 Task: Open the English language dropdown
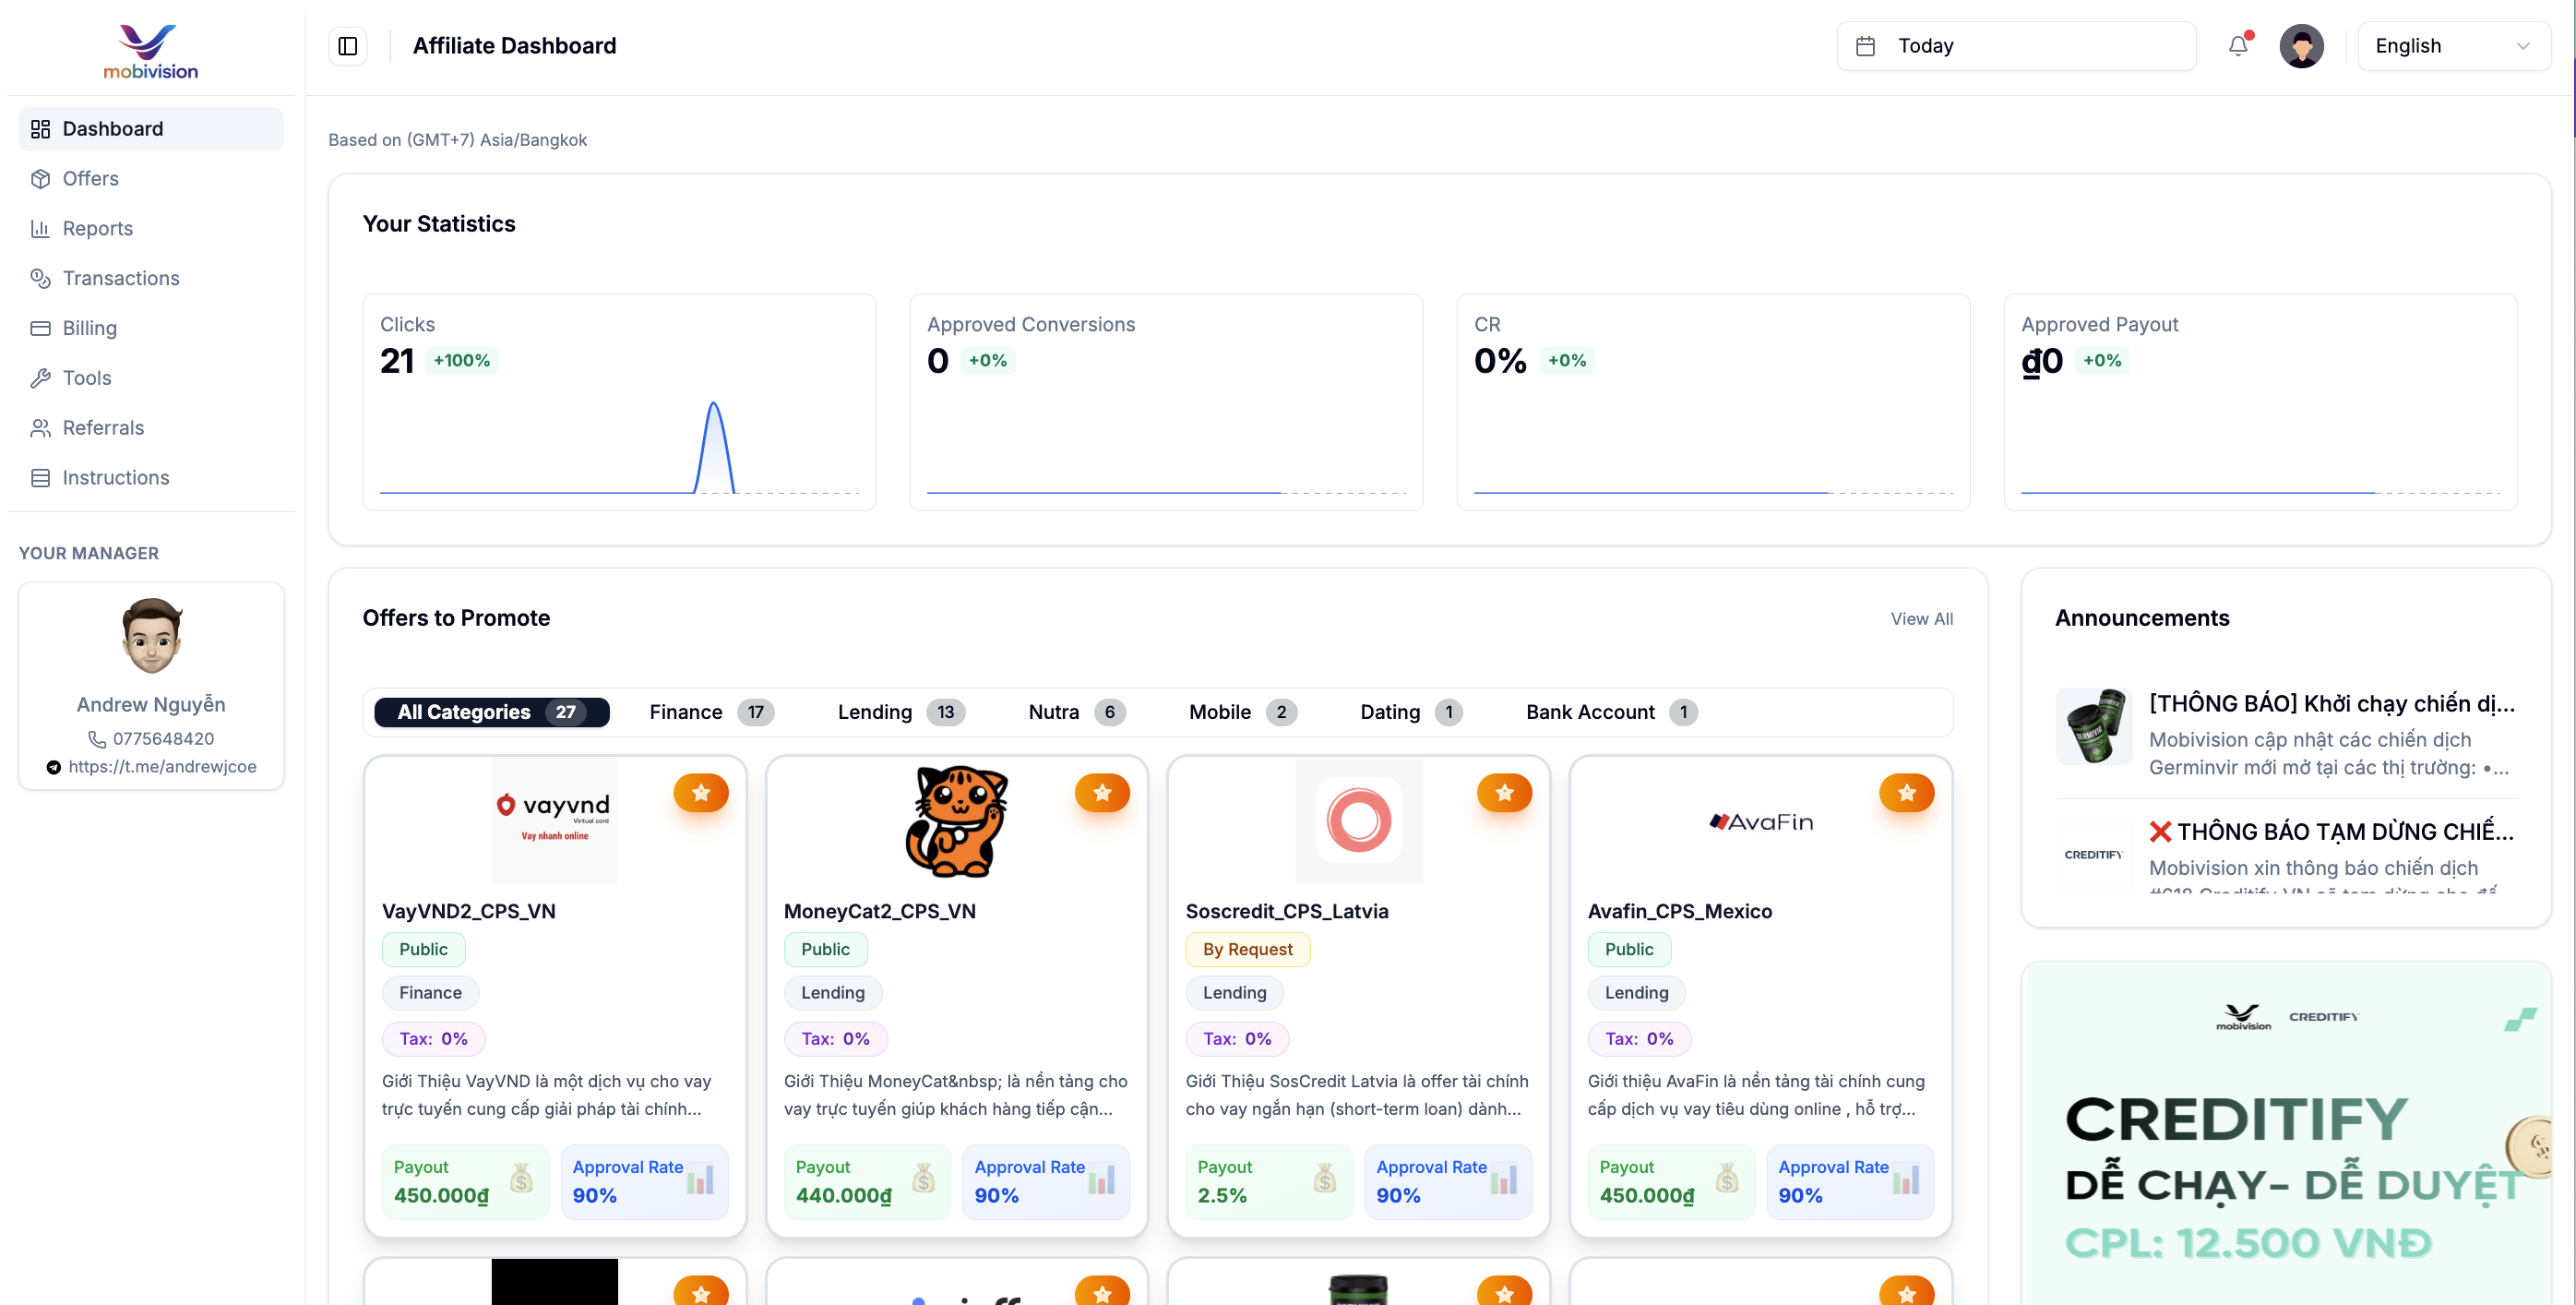tap(2452, 46)
